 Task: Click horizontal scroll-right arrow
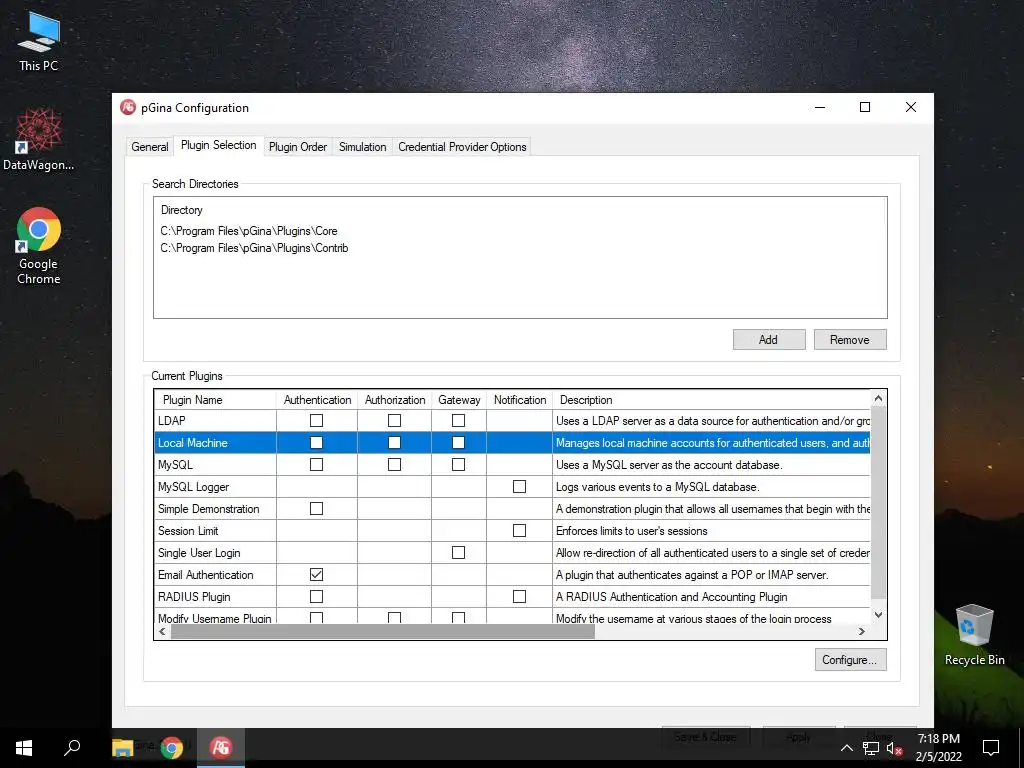pos(862,632)
